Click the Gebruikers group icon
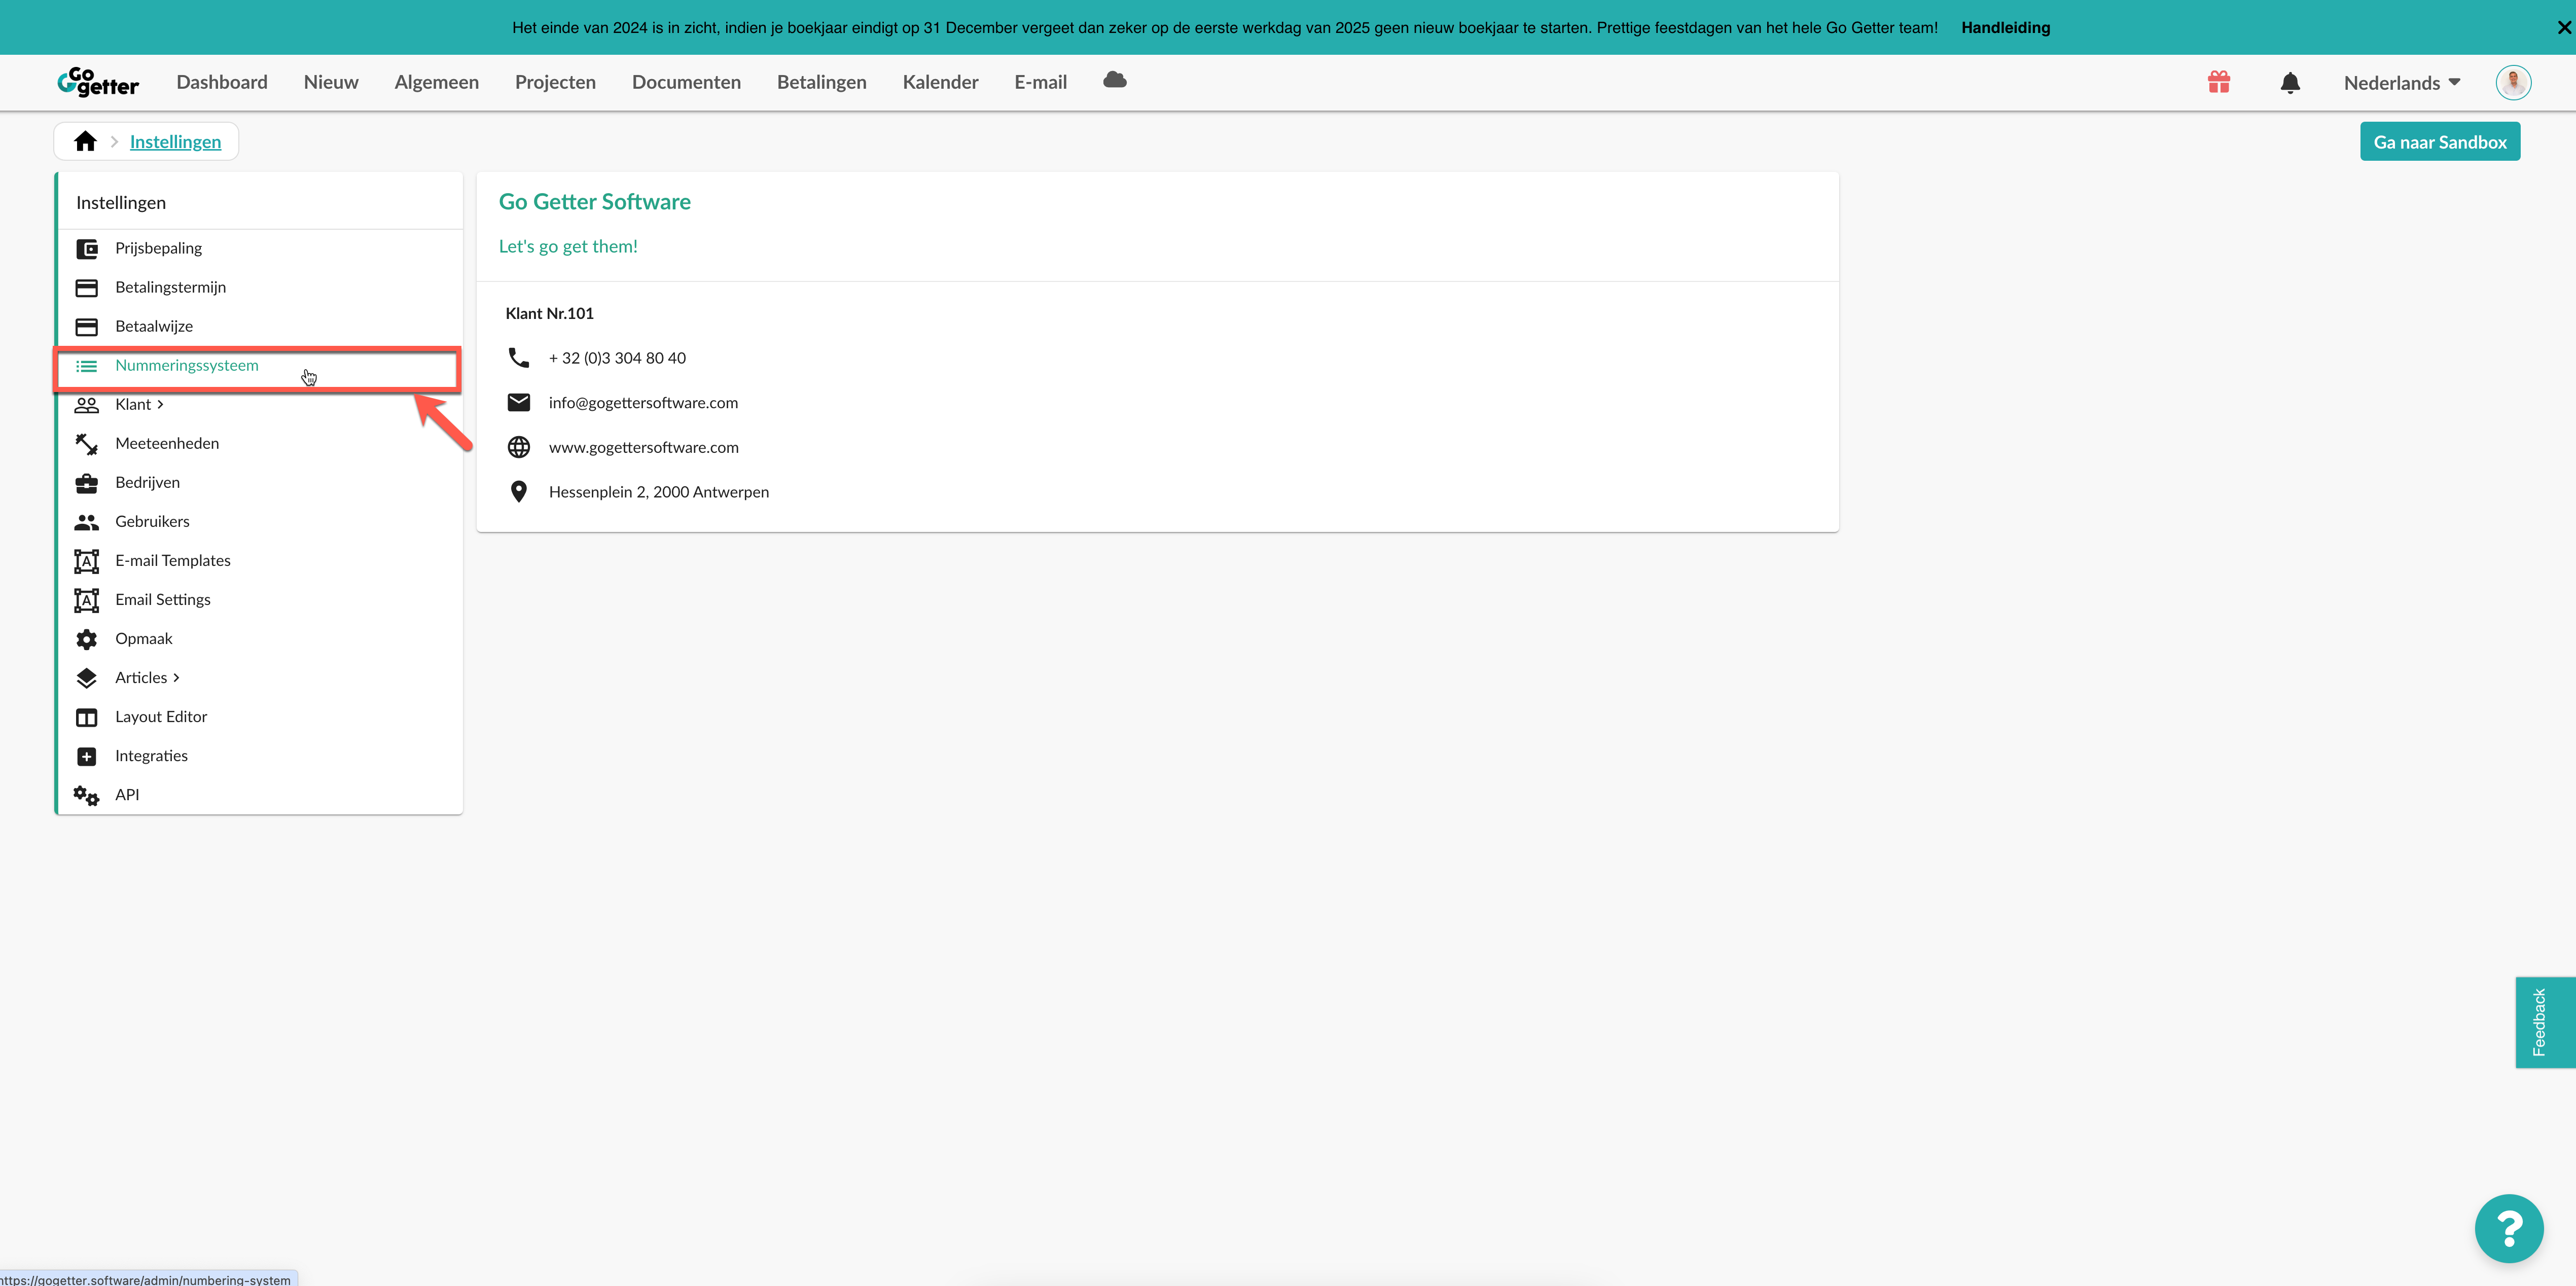Screen dimensions: 2576x1286 pyautogui.click(x=87, y=521)
